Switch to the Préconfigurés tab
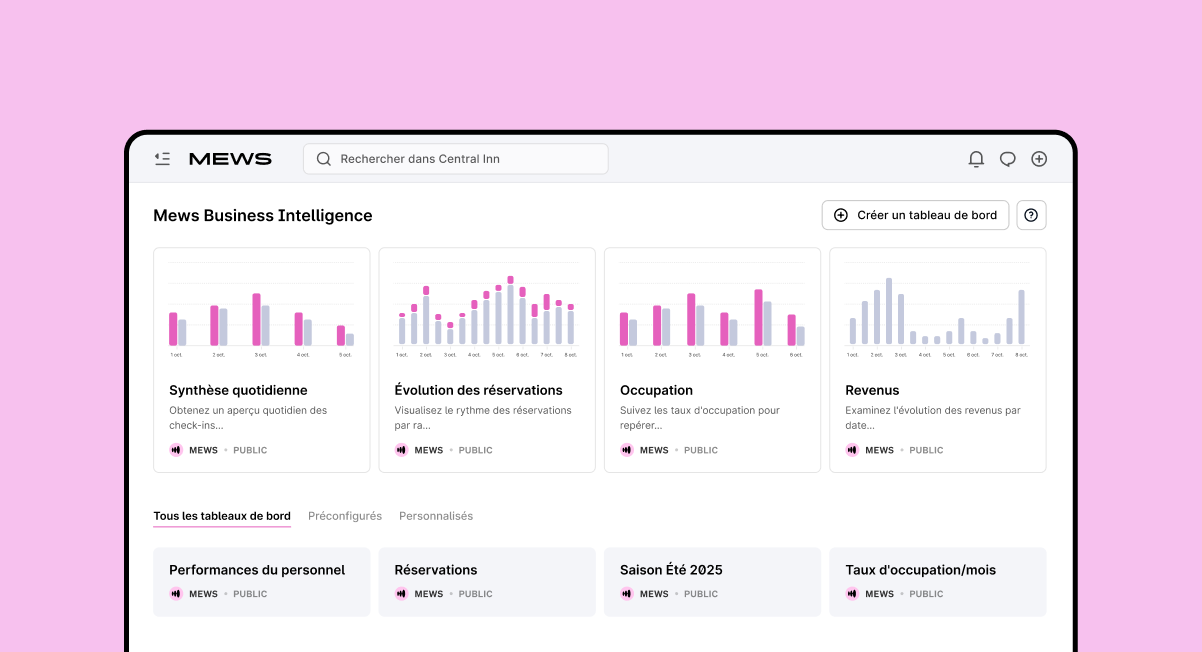The width and height of the screenshot is (1202, 652). click(x=345, y=516)
